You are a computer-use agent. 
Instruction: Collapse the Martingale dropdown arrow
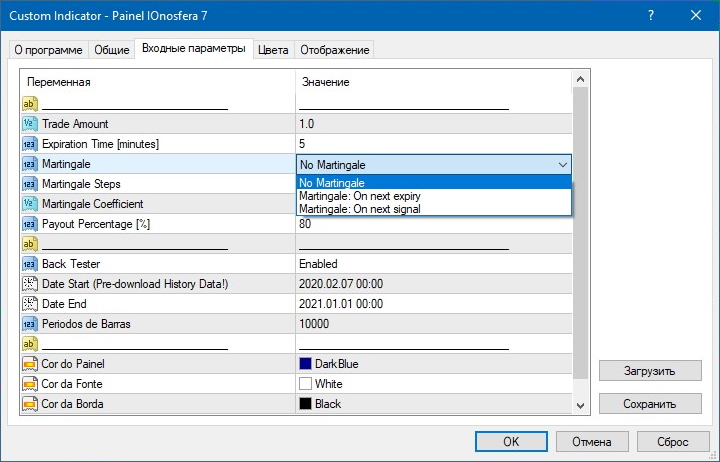click(x=561, y=165)
